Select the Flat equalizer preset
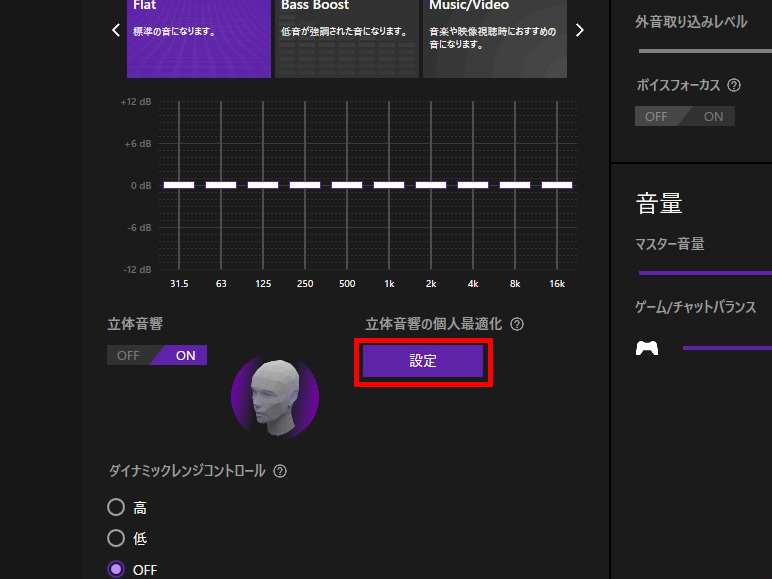This screenshot has width=772, height=579. pos(199,38)
